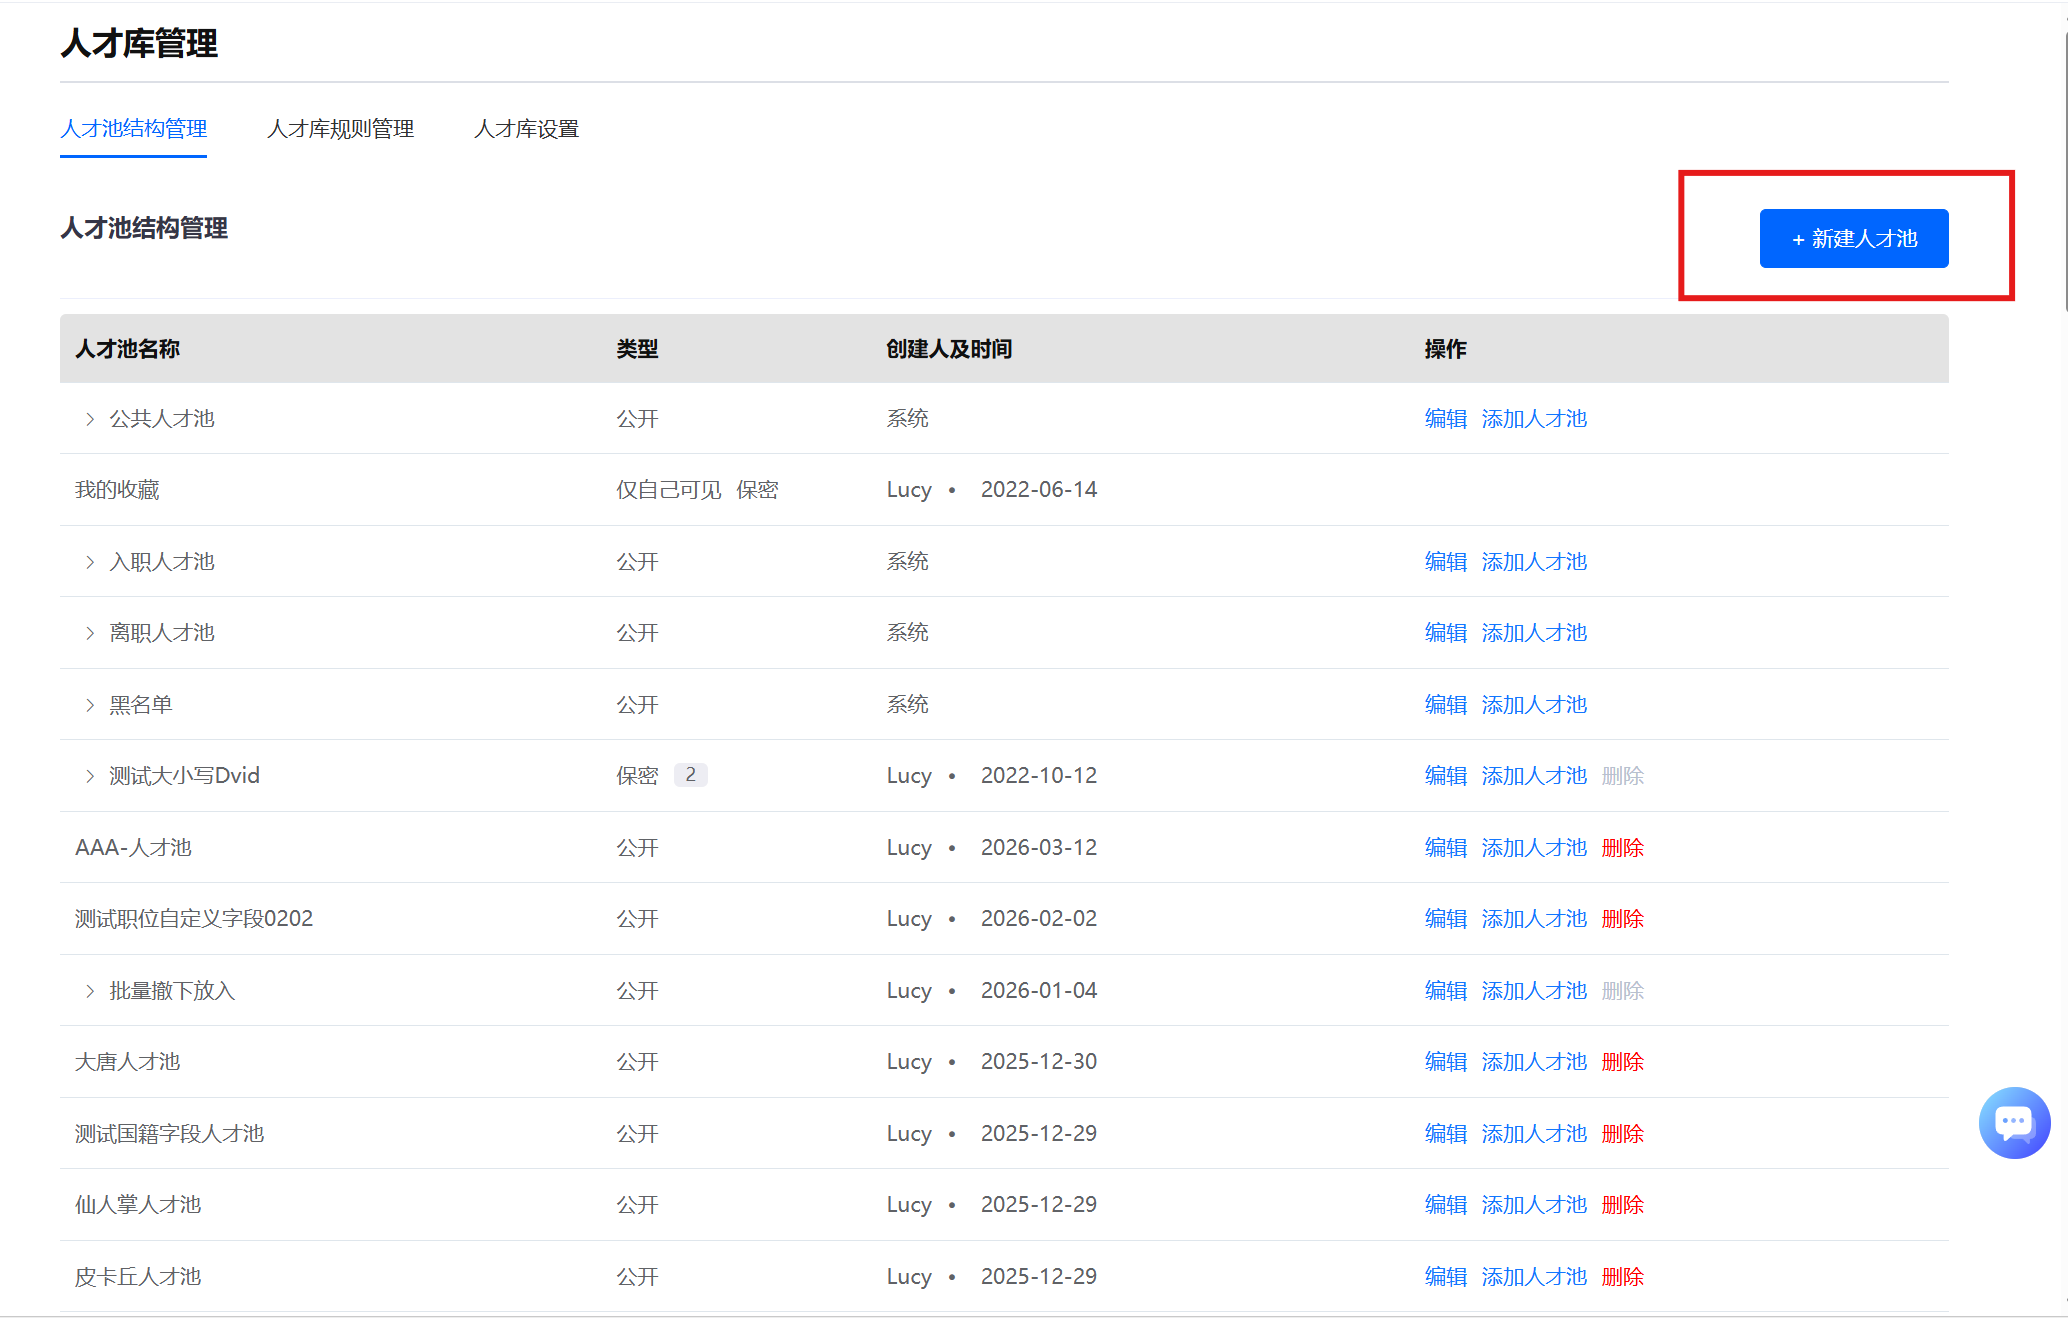This screenshot has width=2068, height=1318.
Task: Click the 大唐人才池 name cell
Action: coord(127,1062)
